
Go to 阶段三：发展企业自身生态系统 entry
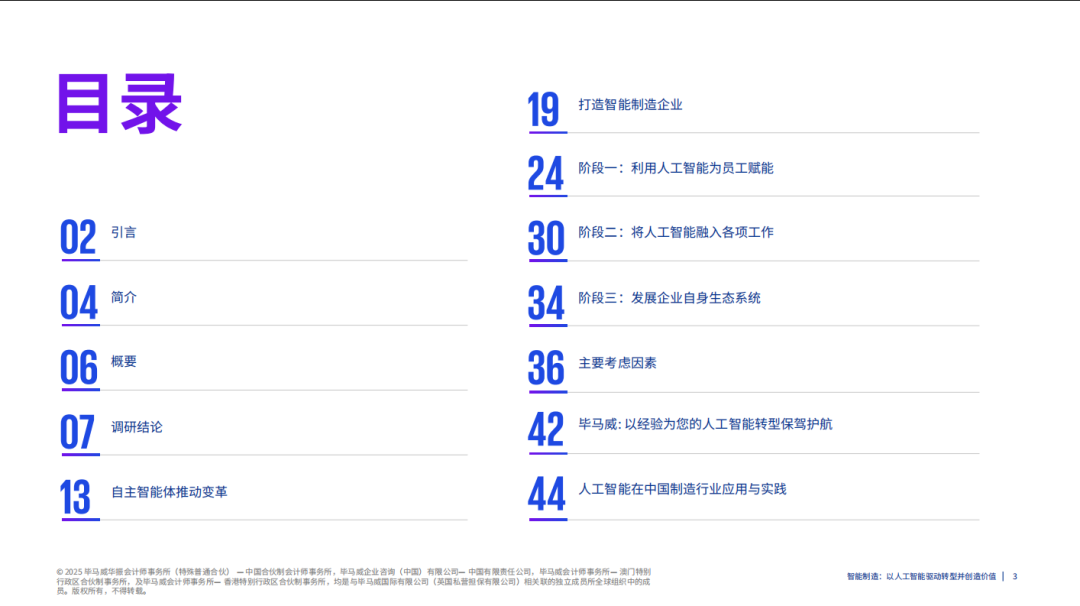pos(669,298)
